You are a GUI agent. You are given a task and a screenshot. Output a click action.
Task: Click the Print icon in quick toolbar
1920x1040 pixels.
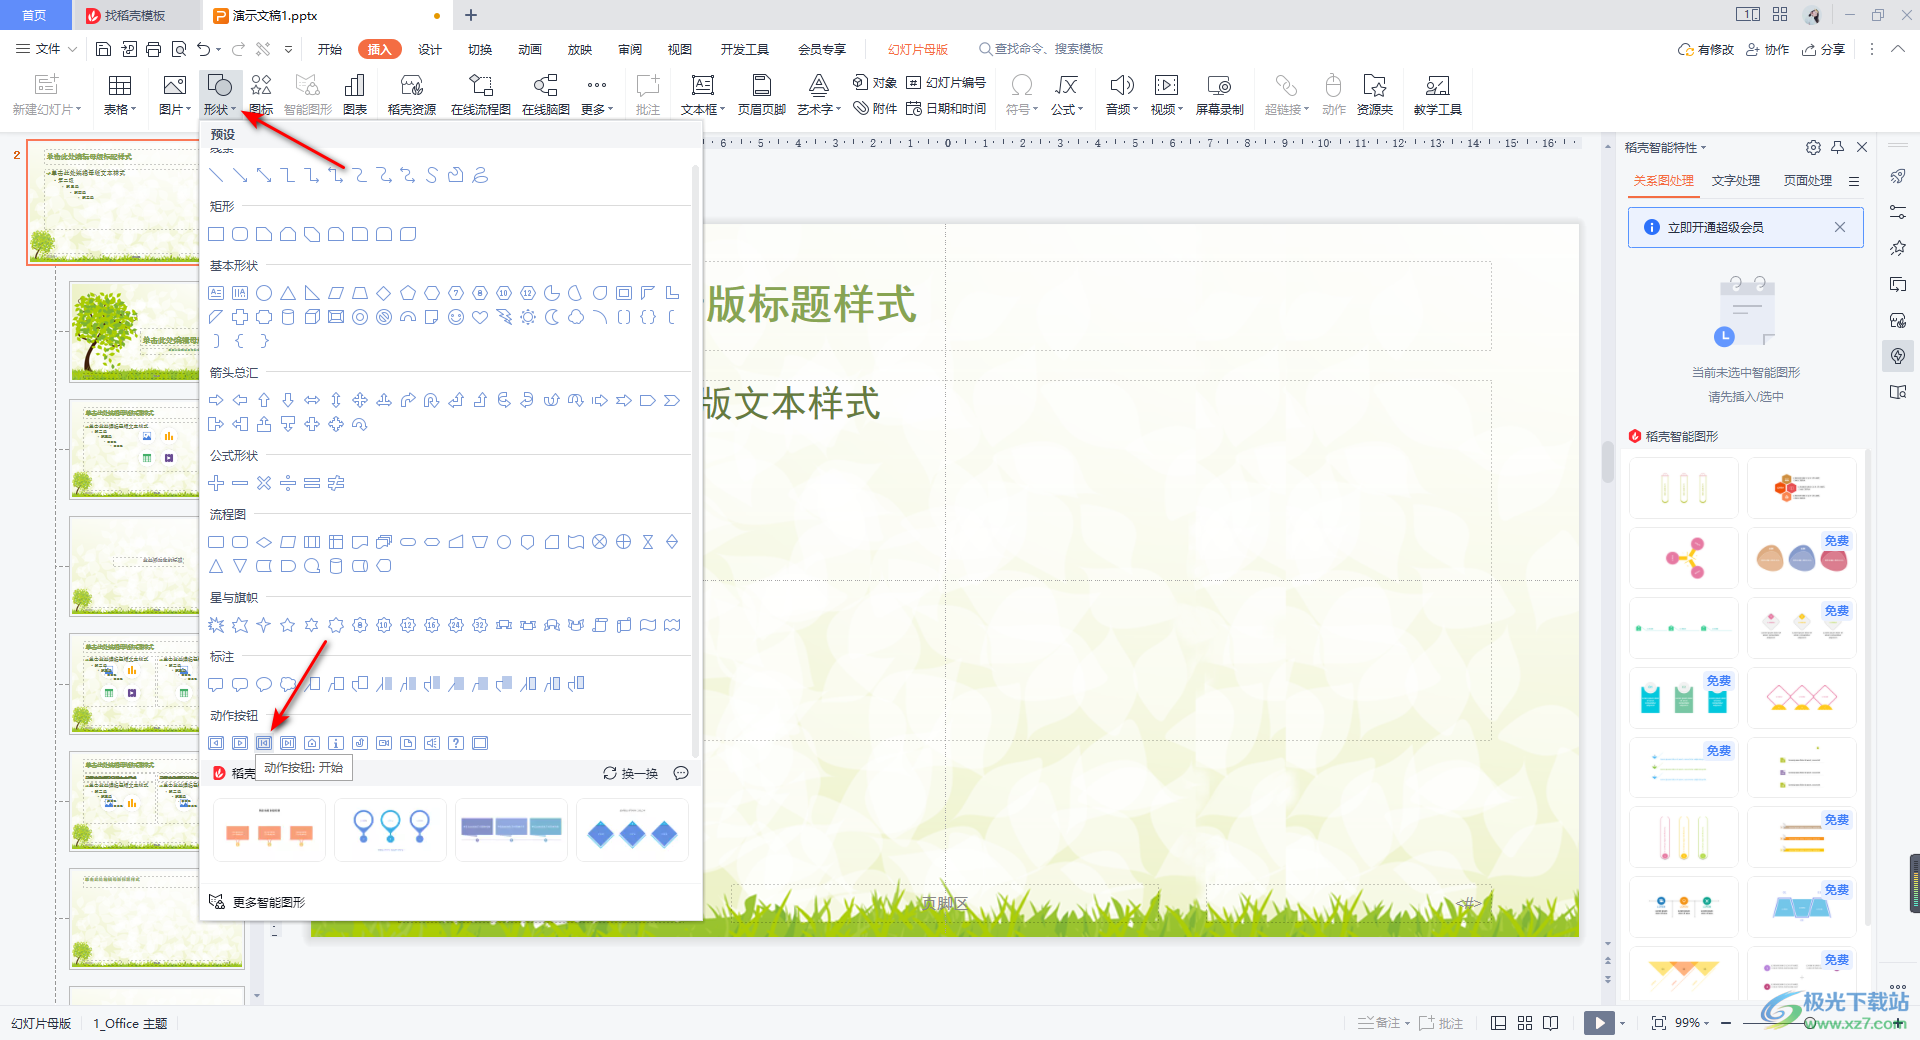[153, 49]
